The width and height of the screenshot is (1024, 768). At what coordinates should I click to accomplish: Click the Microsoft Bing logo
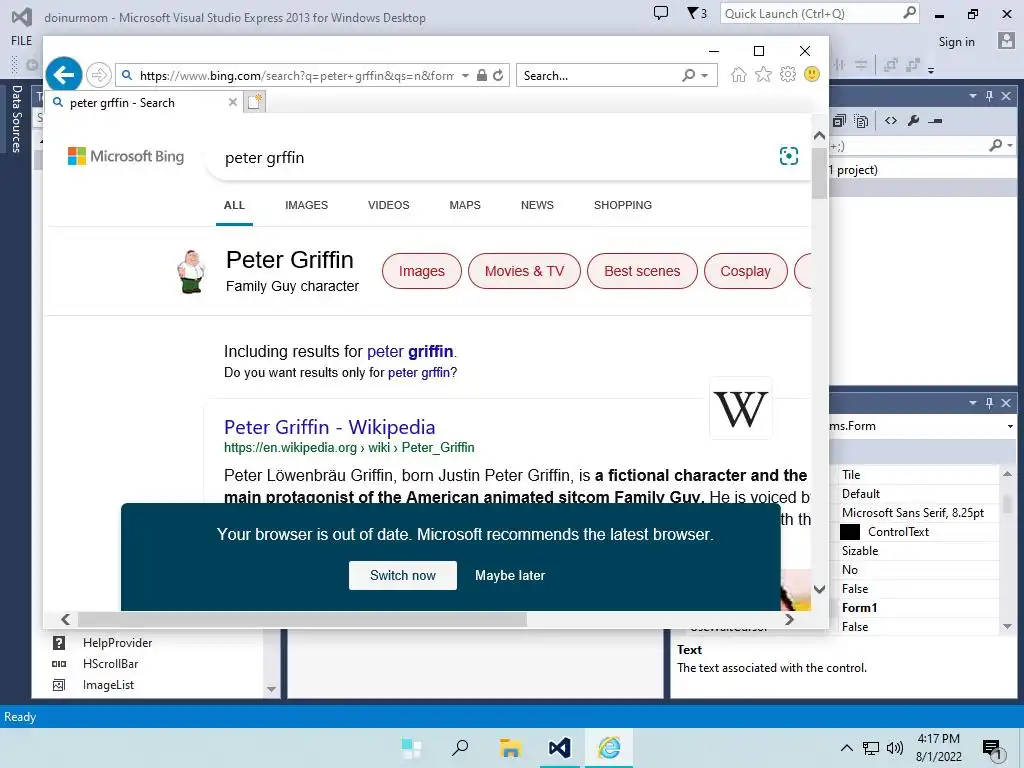click(x=126, y=156)
